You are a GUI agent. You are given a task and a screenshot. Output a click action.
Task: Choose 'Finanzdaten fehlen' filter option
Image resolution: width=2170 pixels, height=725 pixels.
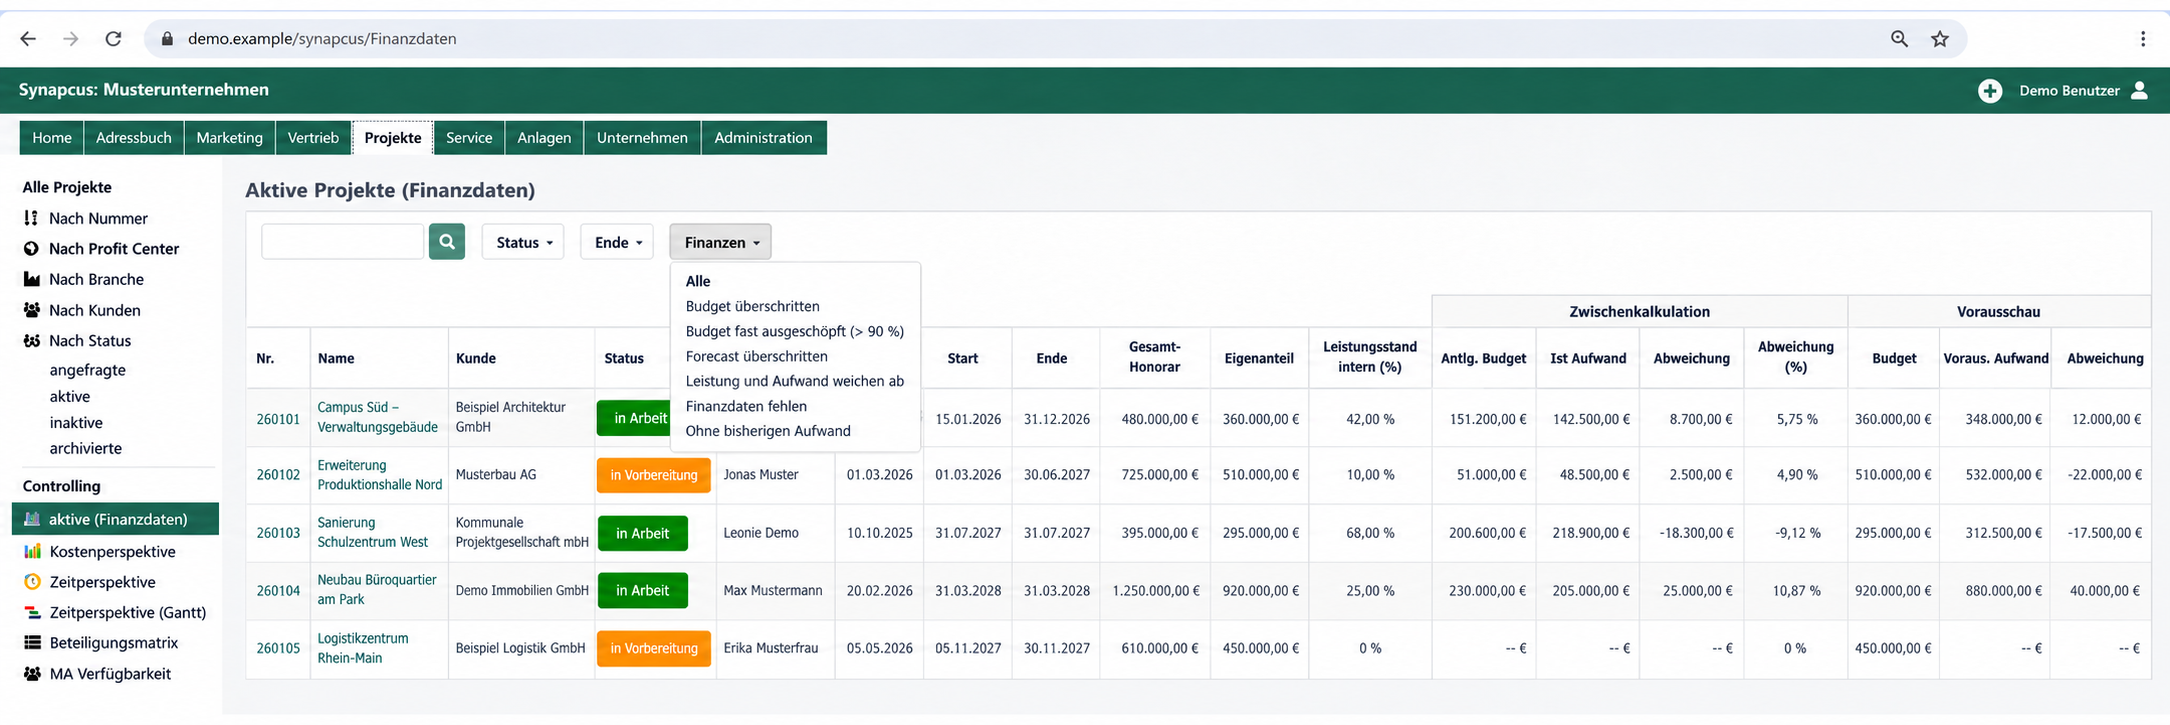pyautogui.click(x=746, y=406)
